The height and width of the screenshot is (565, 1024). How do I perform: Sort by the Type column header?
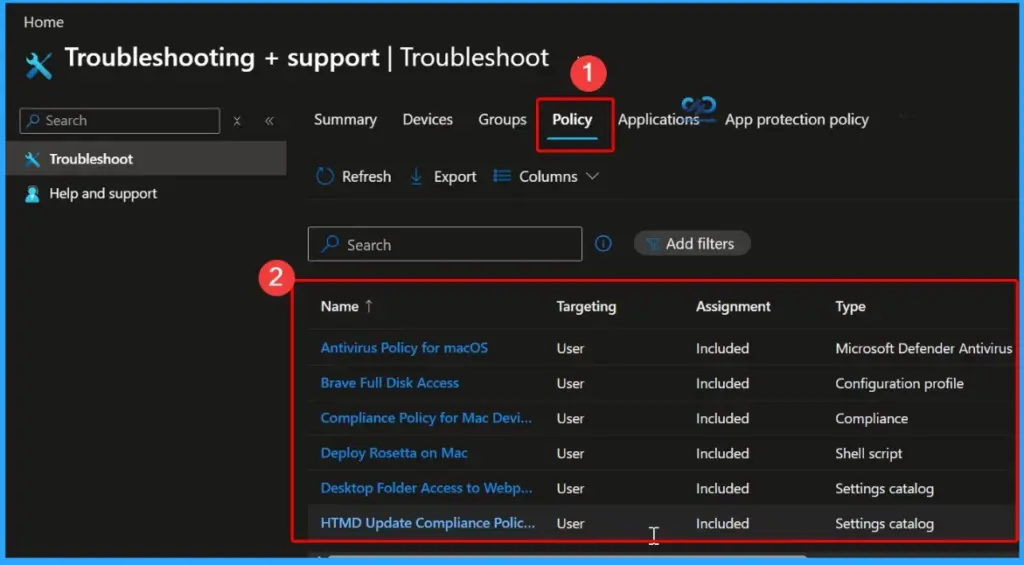[850, 306]
